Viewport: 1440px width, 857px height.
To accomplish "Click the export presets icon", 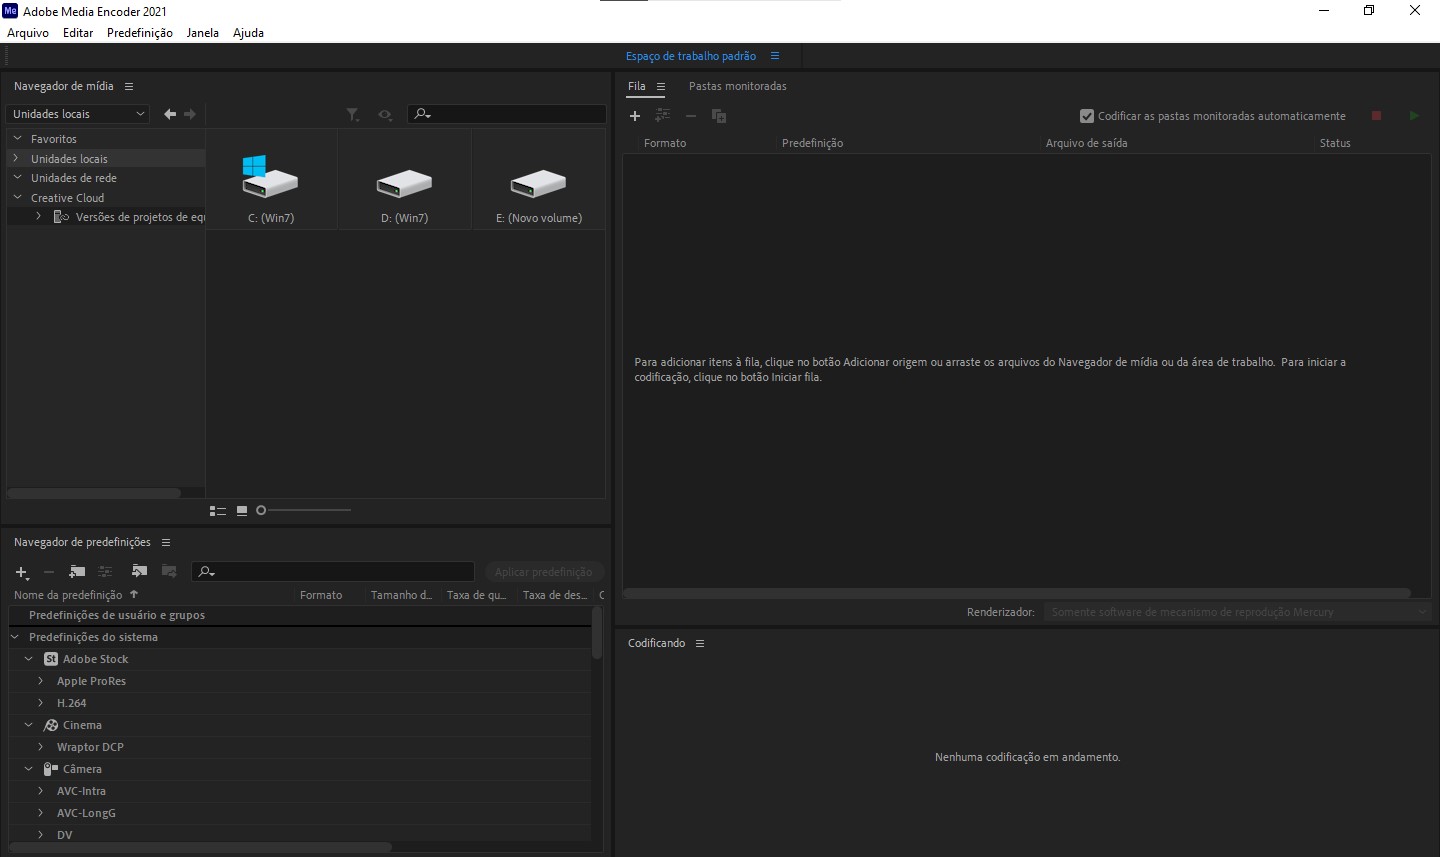I will point(169,572).
